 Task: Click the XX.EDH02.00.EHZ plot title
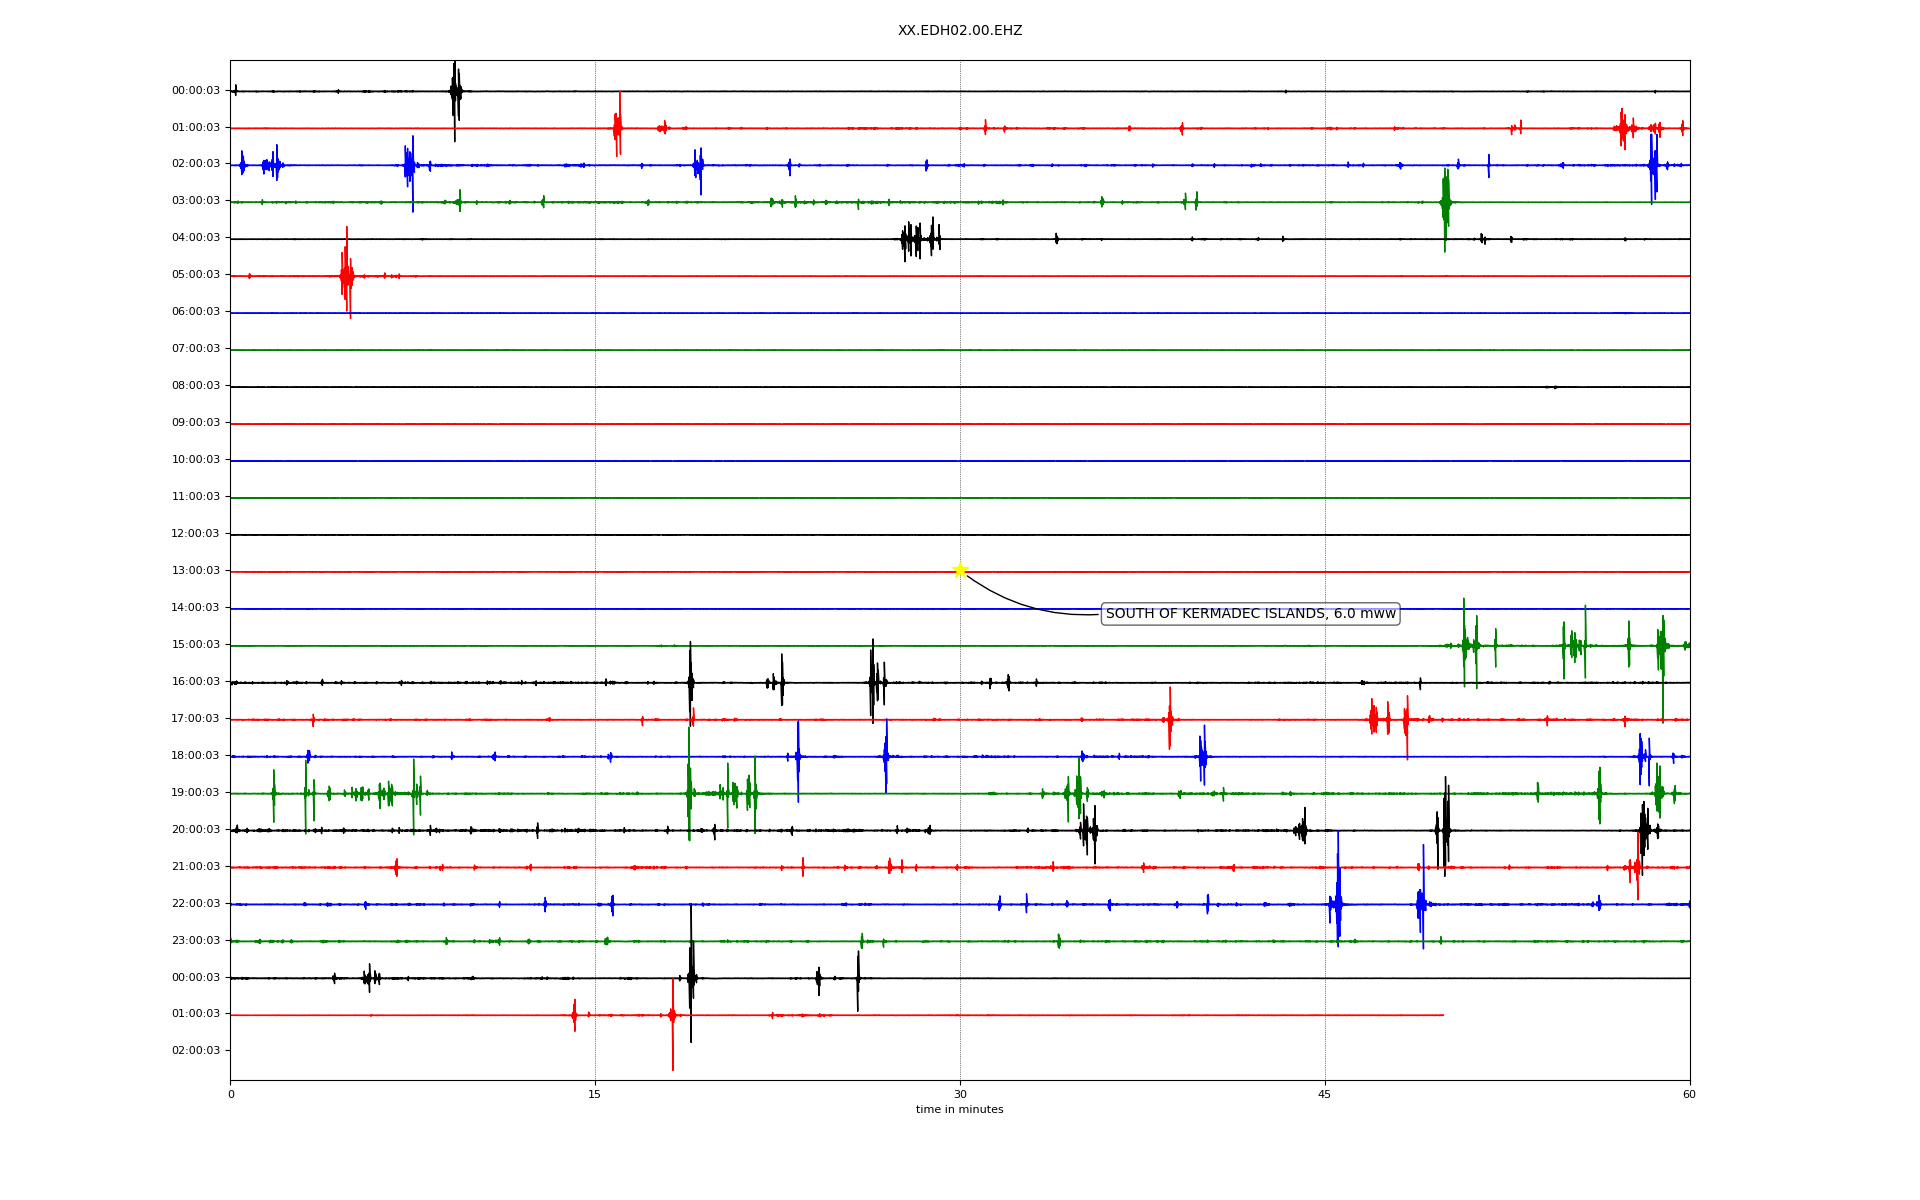click(960, 31)
